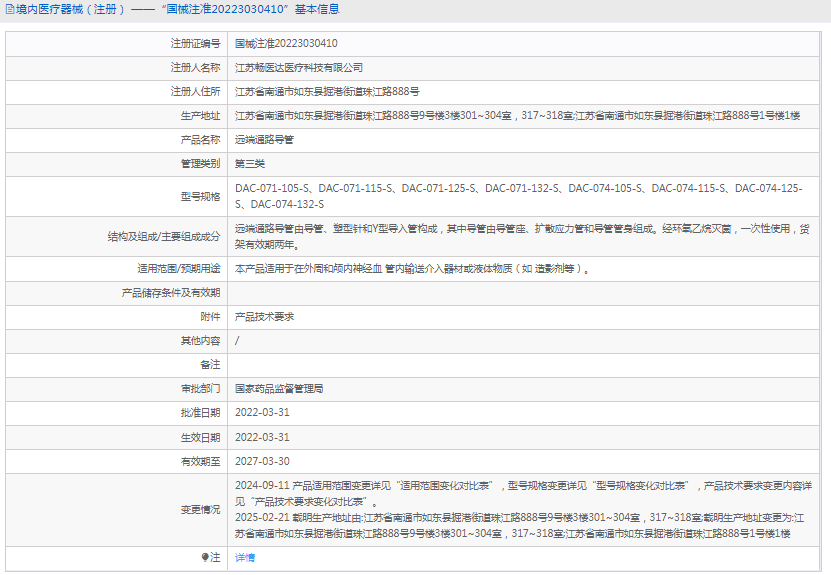This screenshot has height=575, width=831.
Task: Click the 管理类别 row label
Action: 200,164
